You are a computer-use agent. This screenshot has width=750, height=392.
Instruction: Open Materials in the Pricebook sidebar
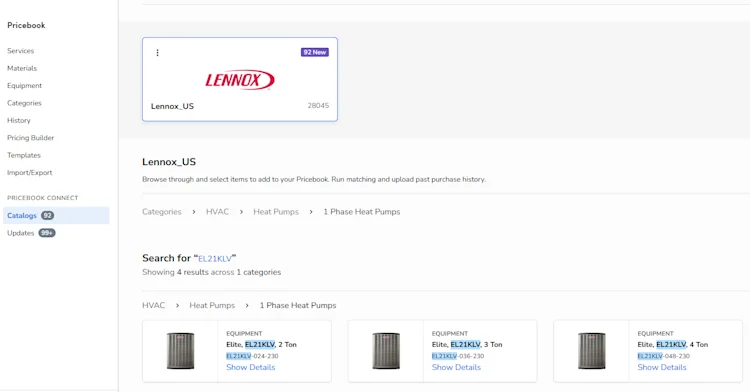click(x=22, y=68)
